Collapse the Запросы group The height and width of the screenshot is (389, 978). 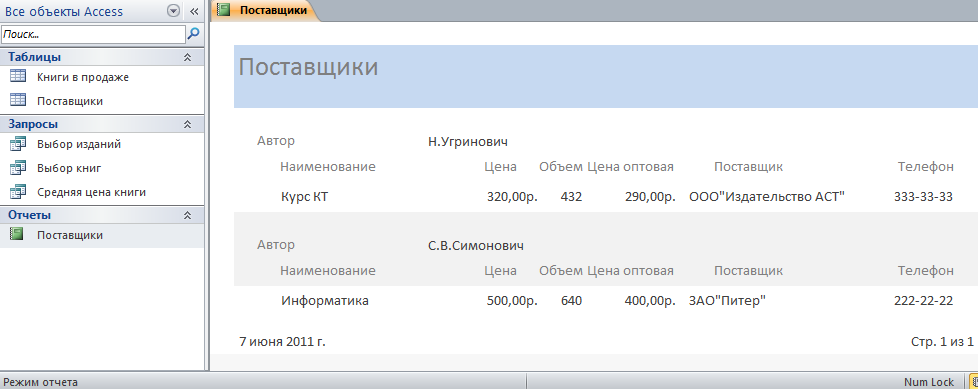(186, 124)
